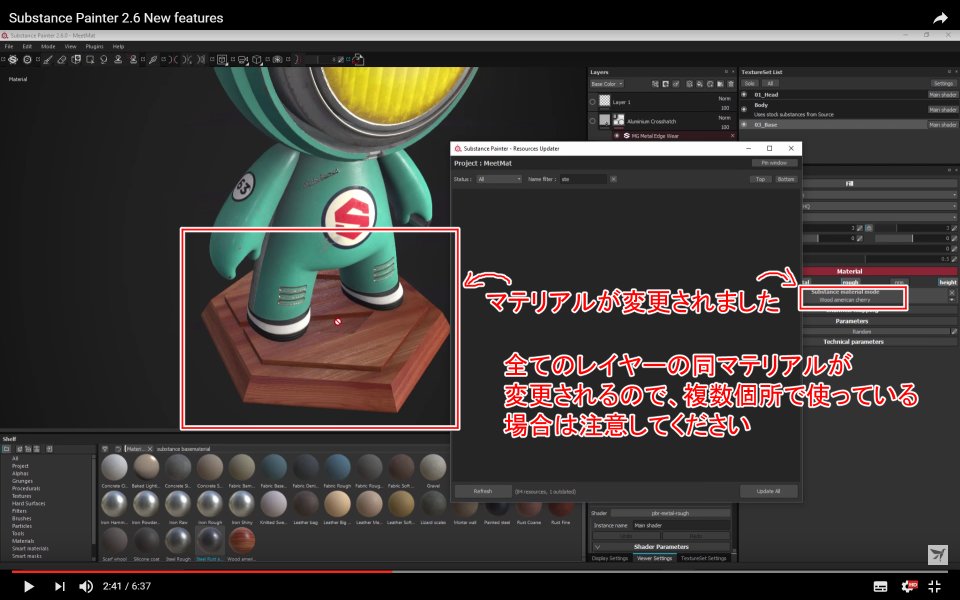960x600 pixels.
Task: Select the Material Picker eyedropper icon
Action: click(153, 59)
